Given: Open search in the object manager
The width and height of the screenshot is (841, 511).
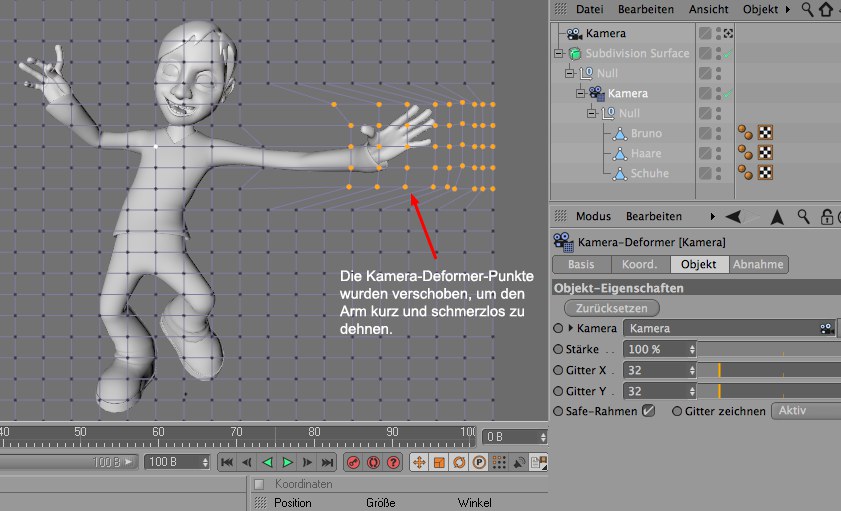Looking at the screenshot, I should [806, 9].
